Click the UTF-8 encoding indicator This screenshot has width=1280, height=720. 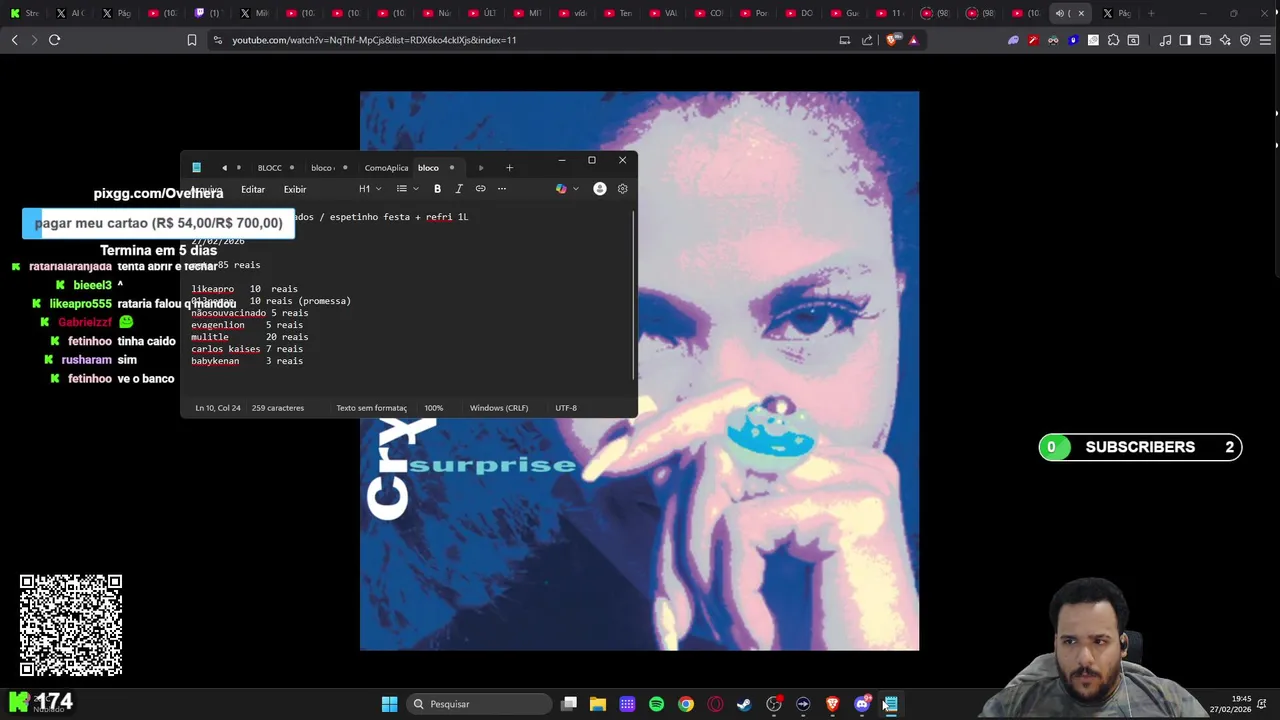(x=566, y=408)
